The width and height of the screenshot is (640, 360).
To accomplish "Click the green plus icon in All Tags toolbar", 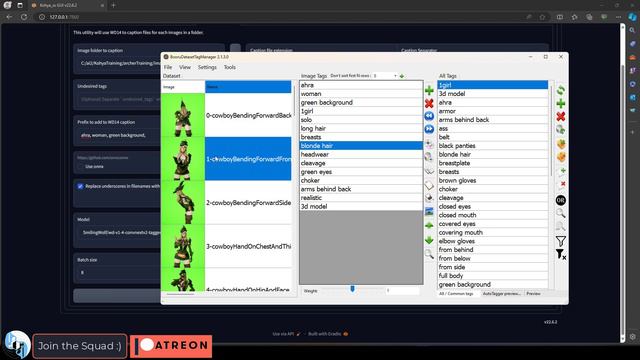I will 561,103.
